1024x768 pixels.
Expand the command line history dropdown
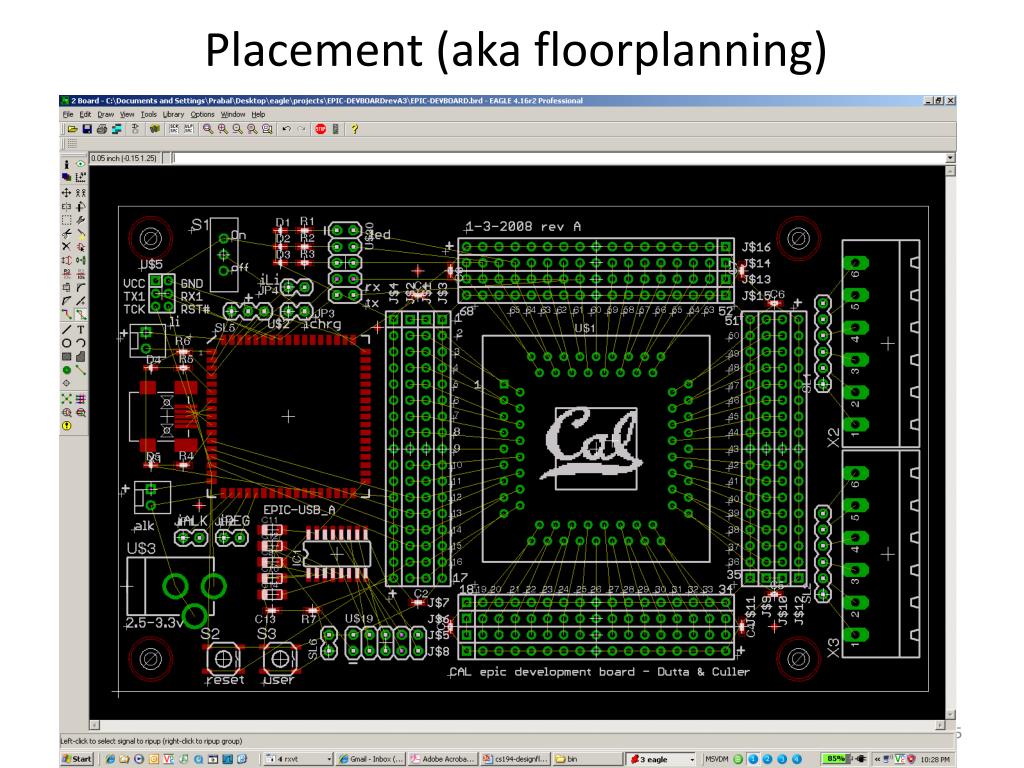click(950, 157)
